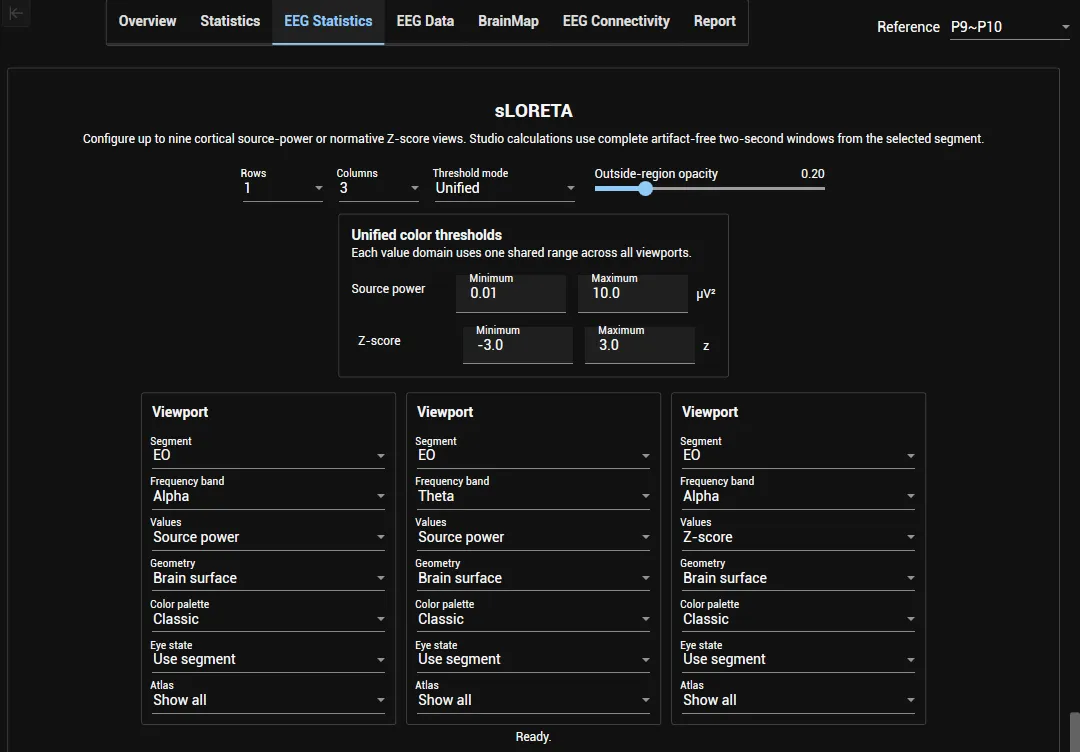Open Segment dropdown in first viewport

(x=268, y=455)
